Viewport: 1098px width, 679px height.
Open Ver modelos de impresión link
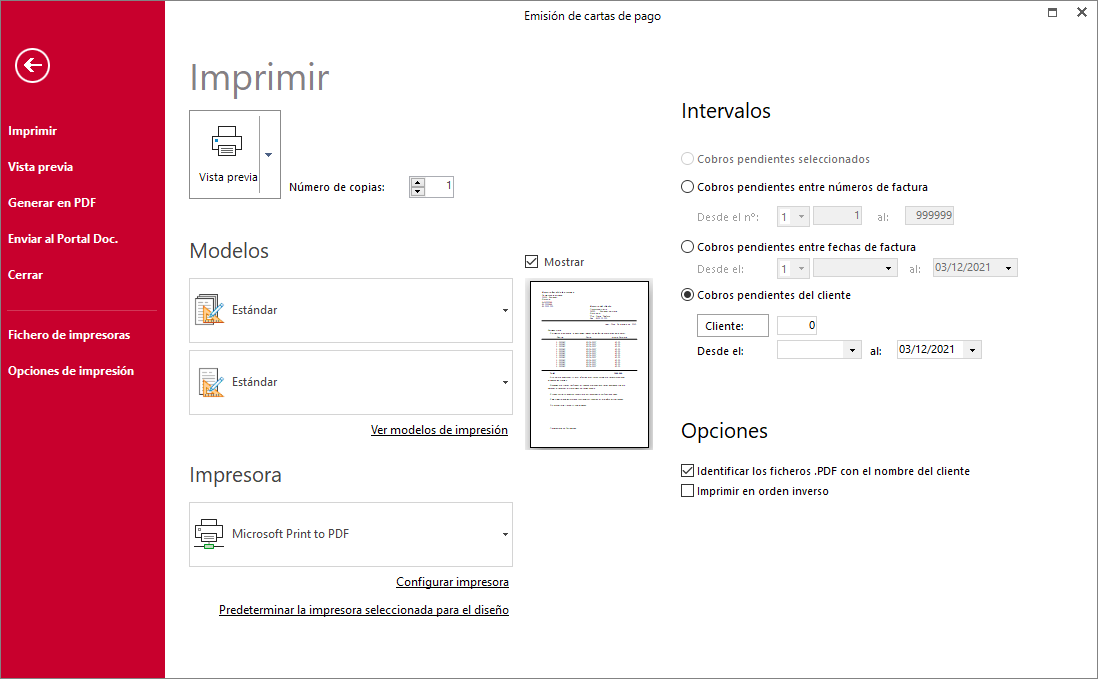click(439, 430)
